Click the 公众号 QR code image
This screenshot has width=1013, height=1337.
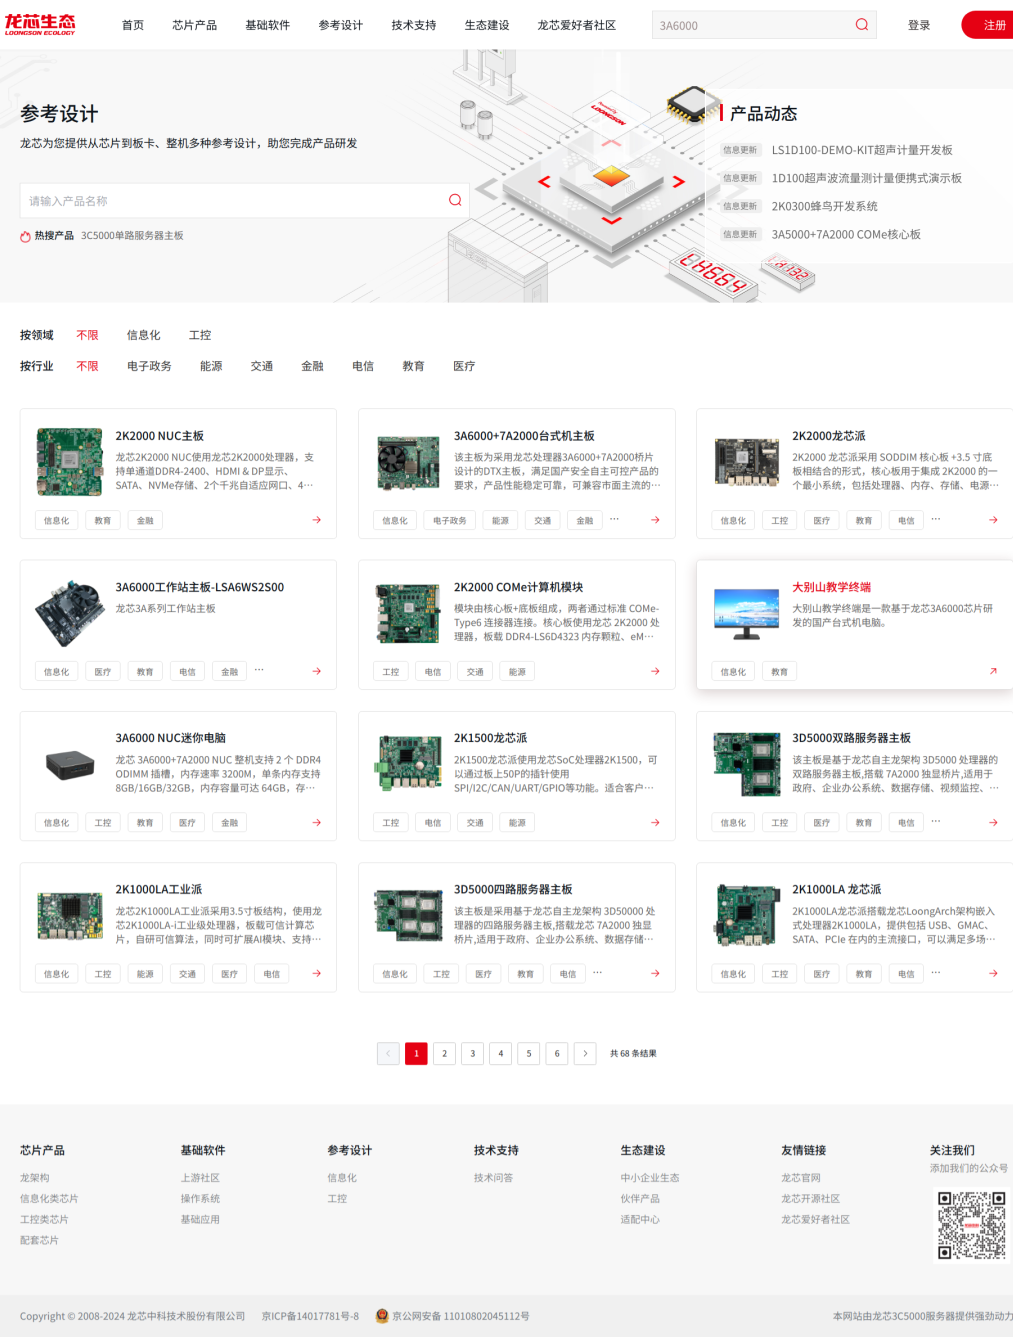pos(970,1224)
